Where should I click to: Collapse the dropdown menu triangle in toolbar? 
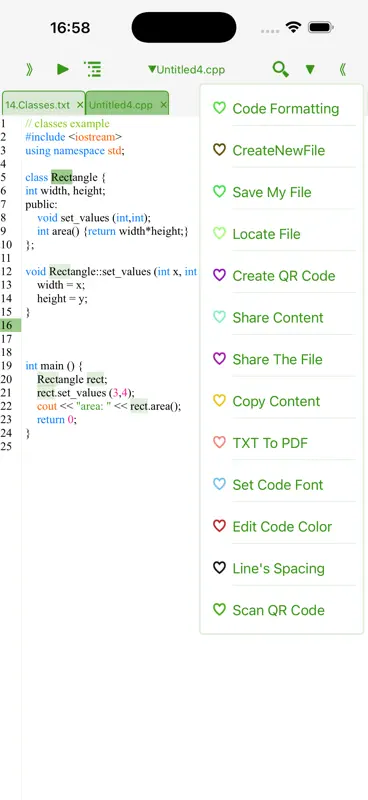(310, 69)
